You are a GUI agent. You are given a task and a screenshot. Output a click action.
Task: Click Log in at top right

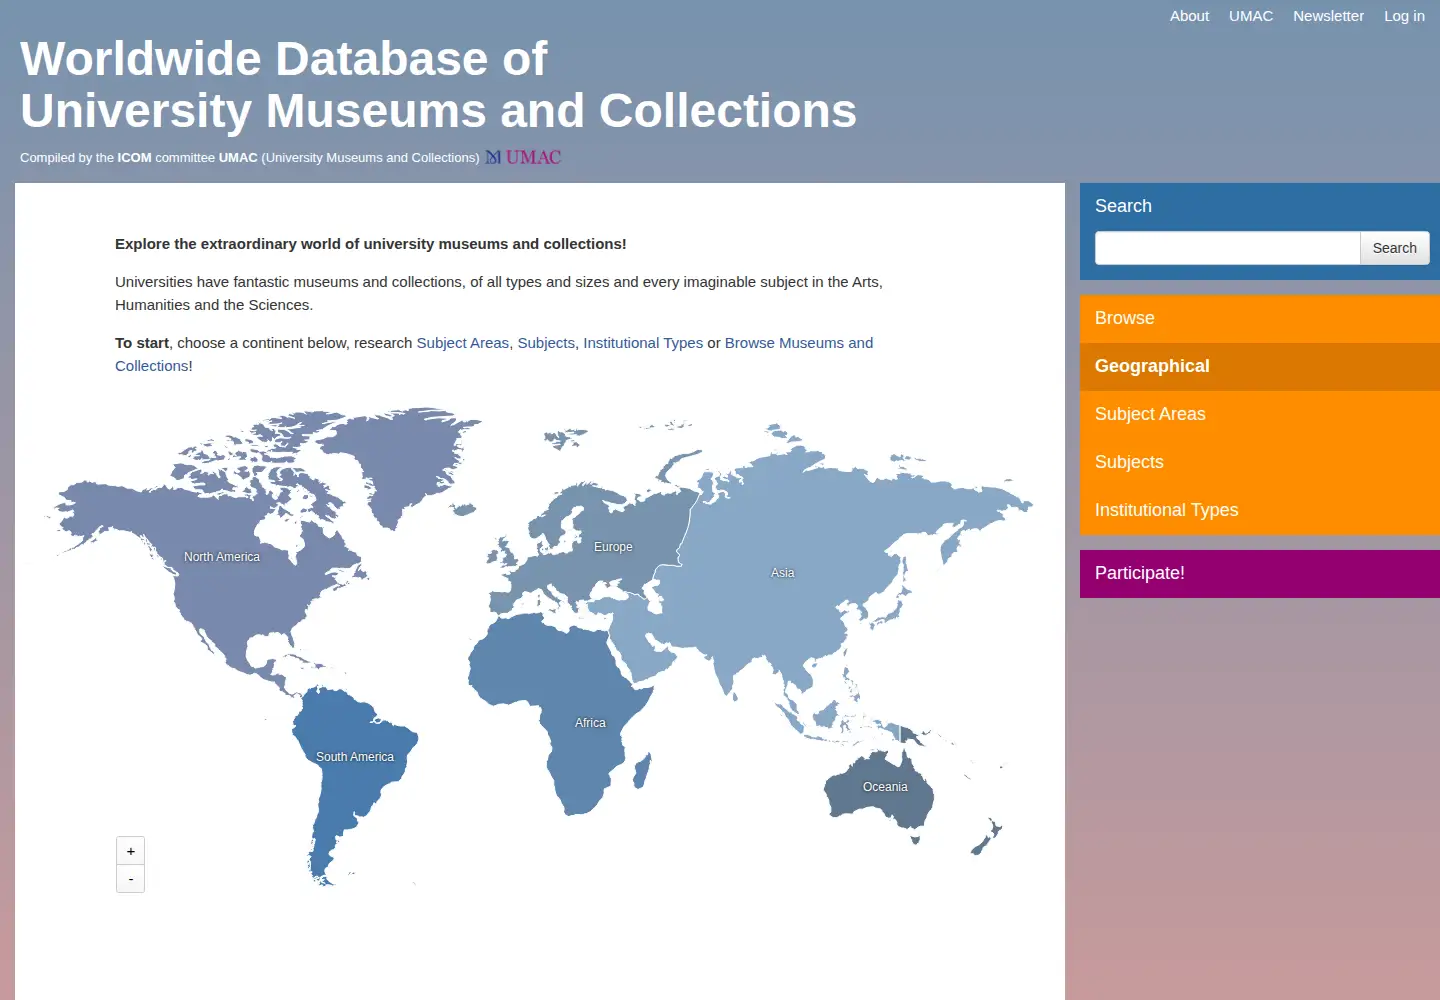click(1404, 16)
